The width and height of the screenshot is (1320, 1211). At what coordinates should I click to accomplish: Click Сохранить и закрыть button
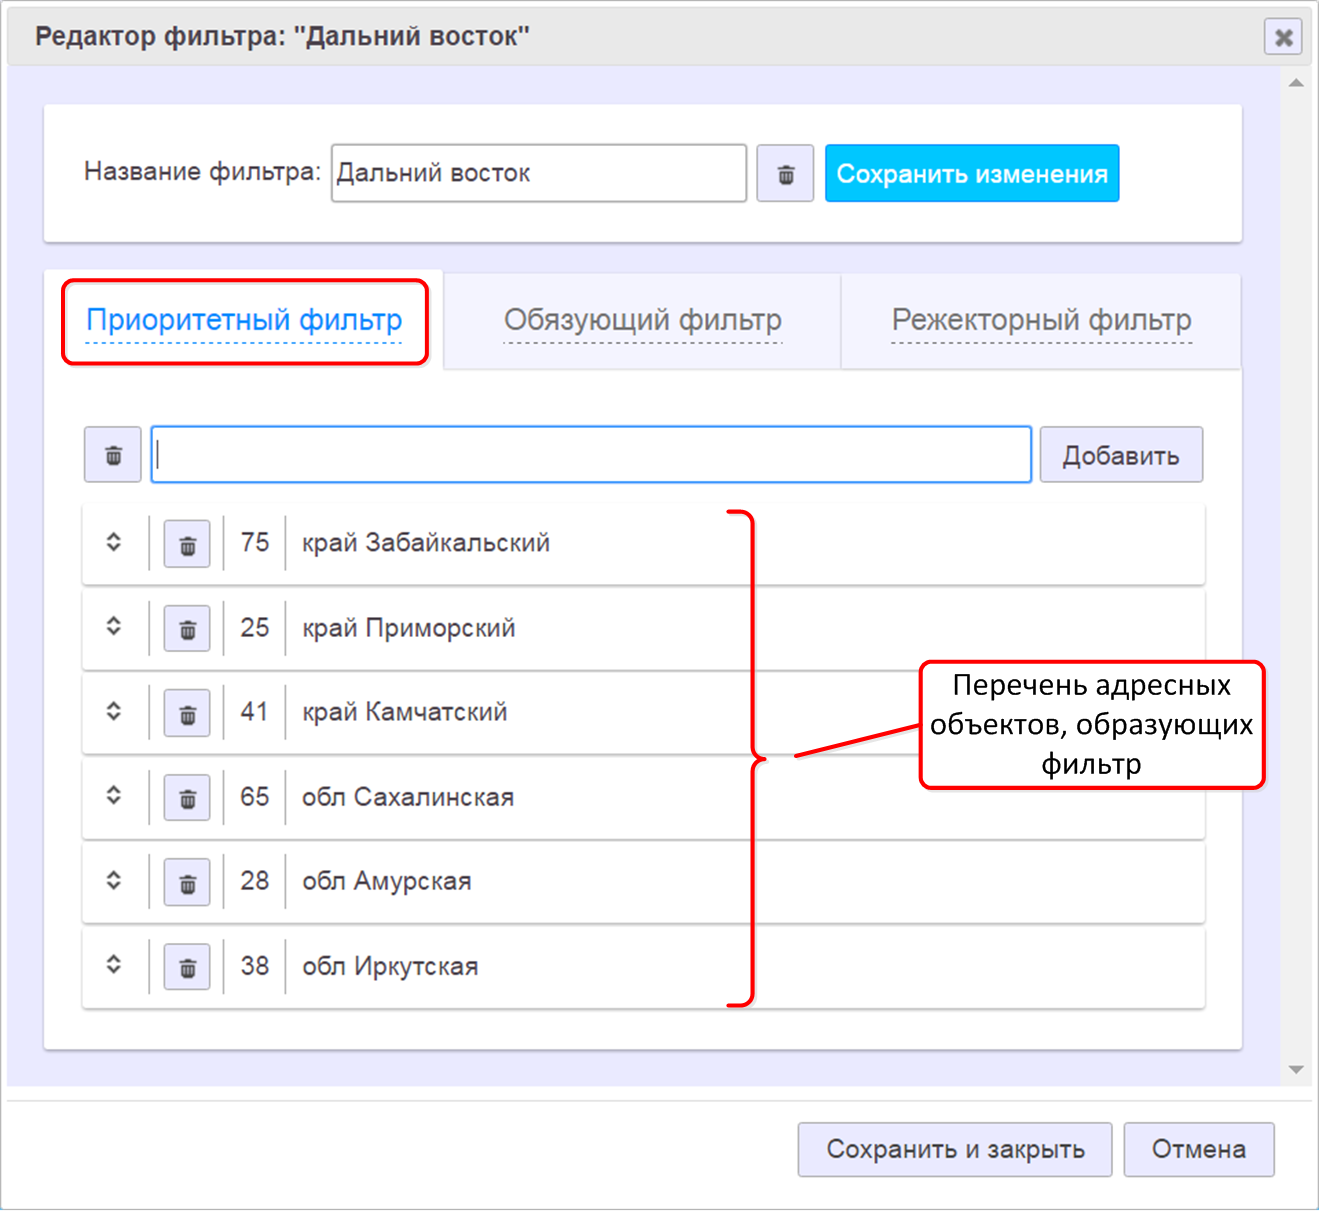[955, 1150]
